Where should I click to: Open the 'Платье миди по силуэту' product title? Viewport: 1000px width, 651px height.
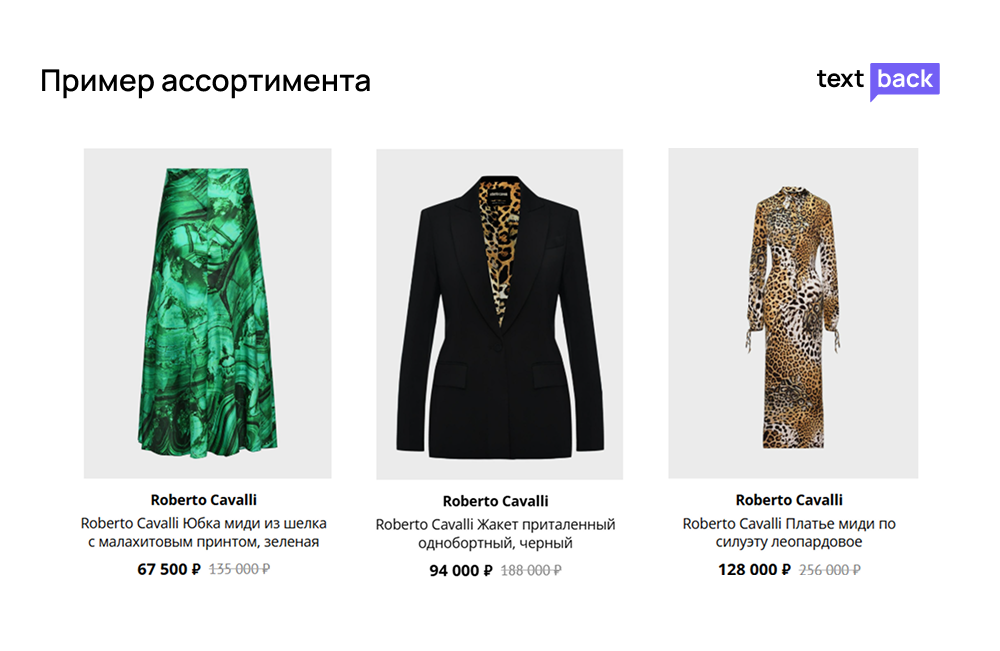coord(789,532)
